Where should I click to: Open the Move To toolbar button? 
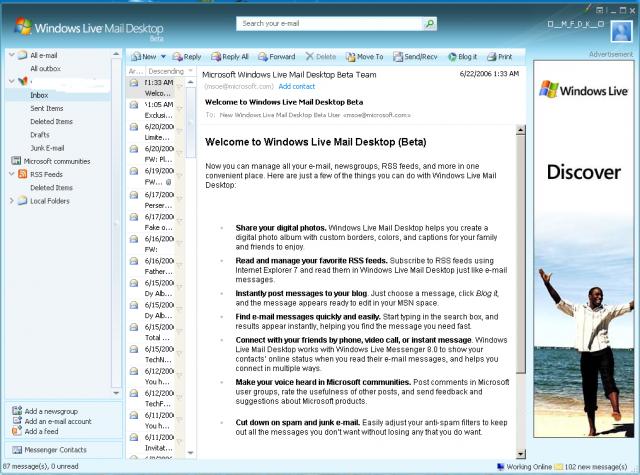(364, 57)
